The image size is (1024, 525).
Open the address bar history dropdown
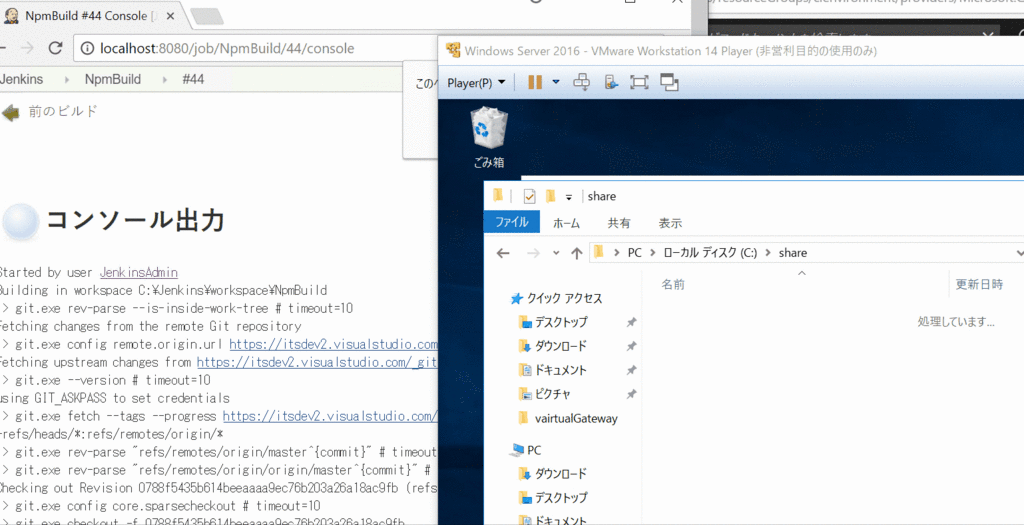tap(1019, 253)
